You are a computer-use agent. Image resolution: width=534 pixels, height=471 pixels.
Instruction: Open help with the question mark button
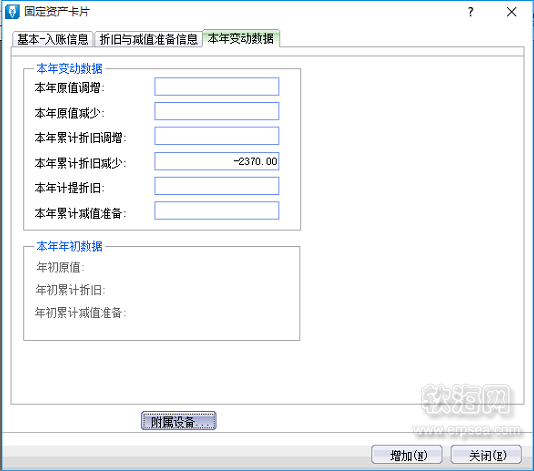(471, 12)
